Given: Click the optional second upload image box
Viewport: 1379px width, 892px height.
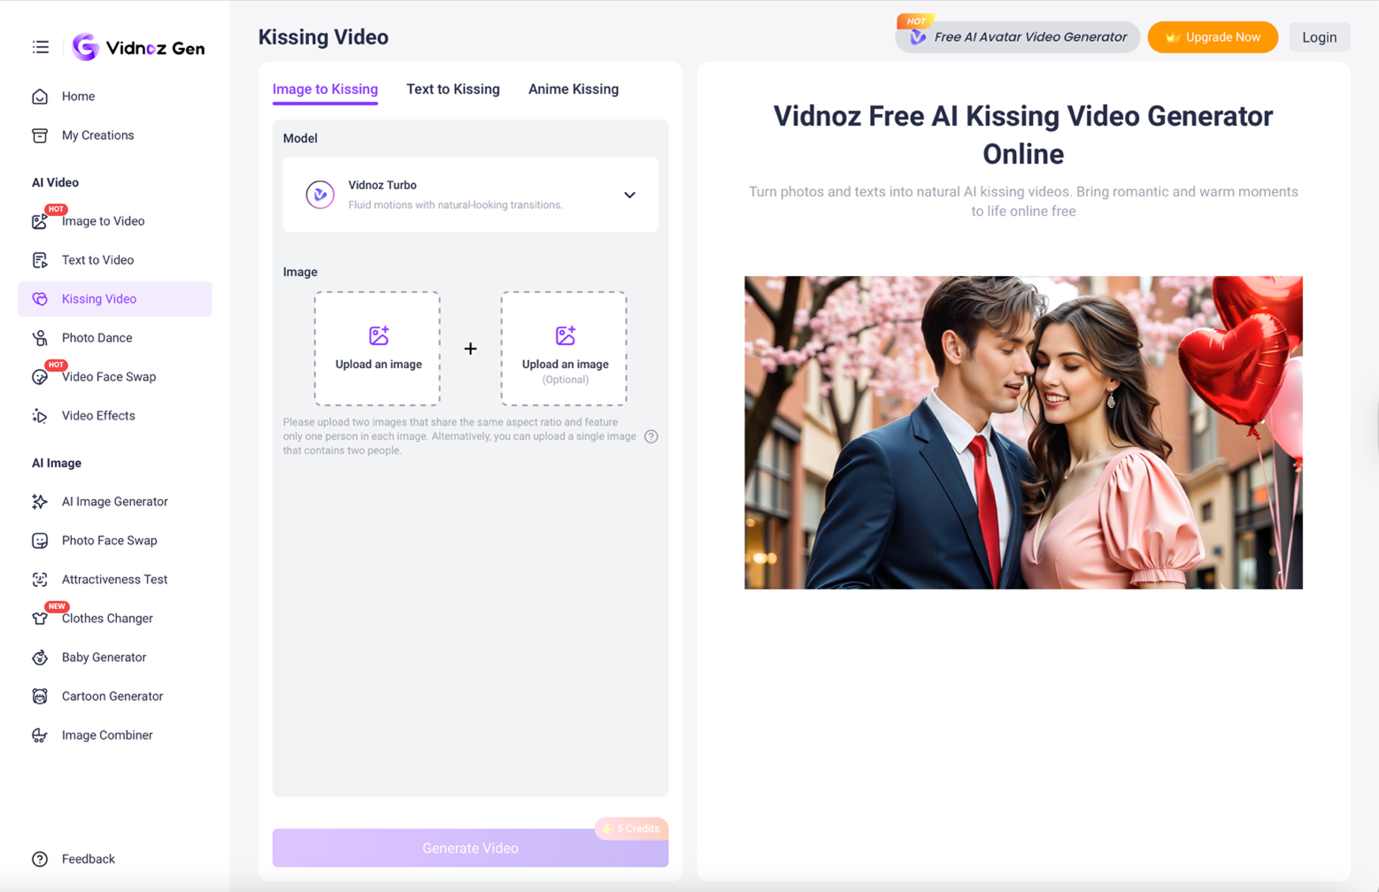Looking at the screenshot, I should (x=564, y=349).
